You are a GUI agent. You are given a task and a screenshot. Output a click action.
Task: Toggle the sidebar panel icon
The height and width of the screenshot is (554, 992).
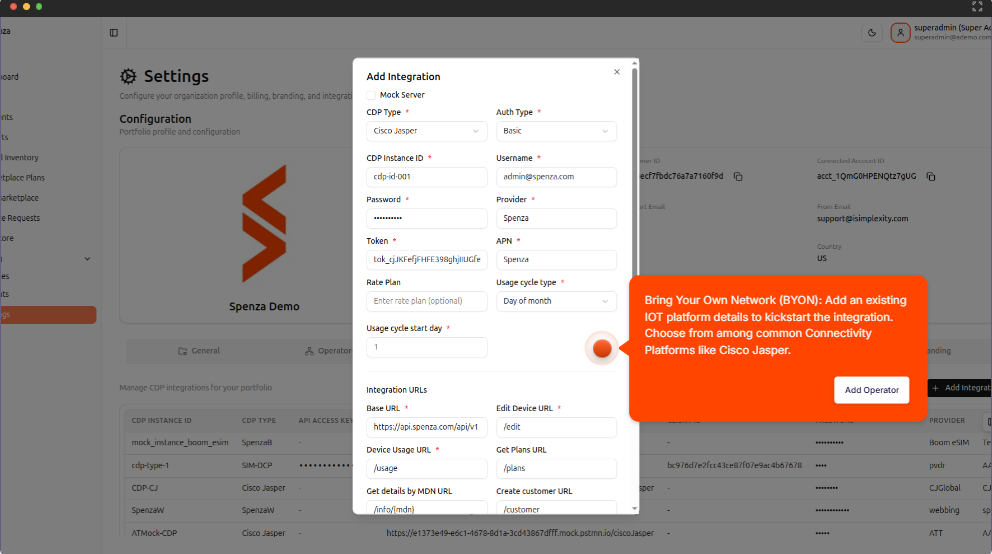point(114,33)
